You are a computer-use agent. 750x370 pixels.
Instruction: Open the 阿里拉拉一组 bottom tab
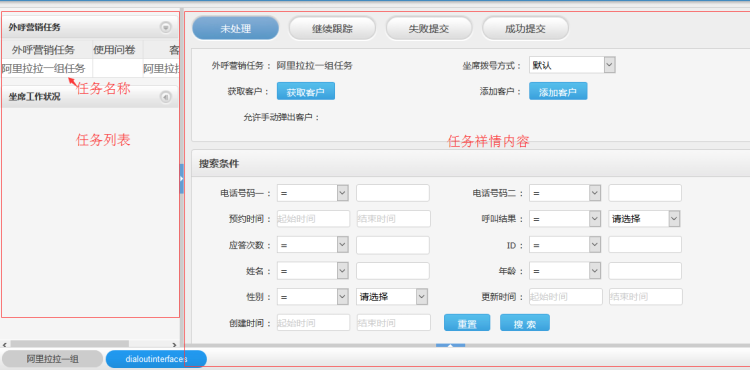pyautogui.click(x=52, y=359)
